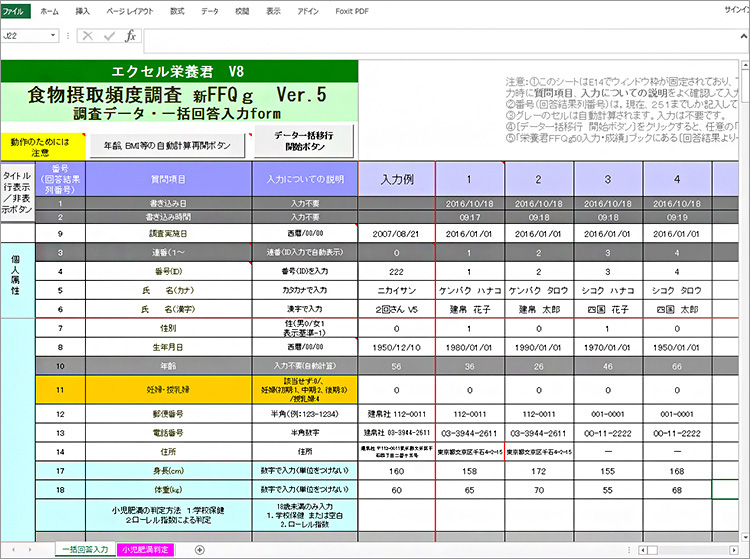Select the 調査実施日 row label

168,234
